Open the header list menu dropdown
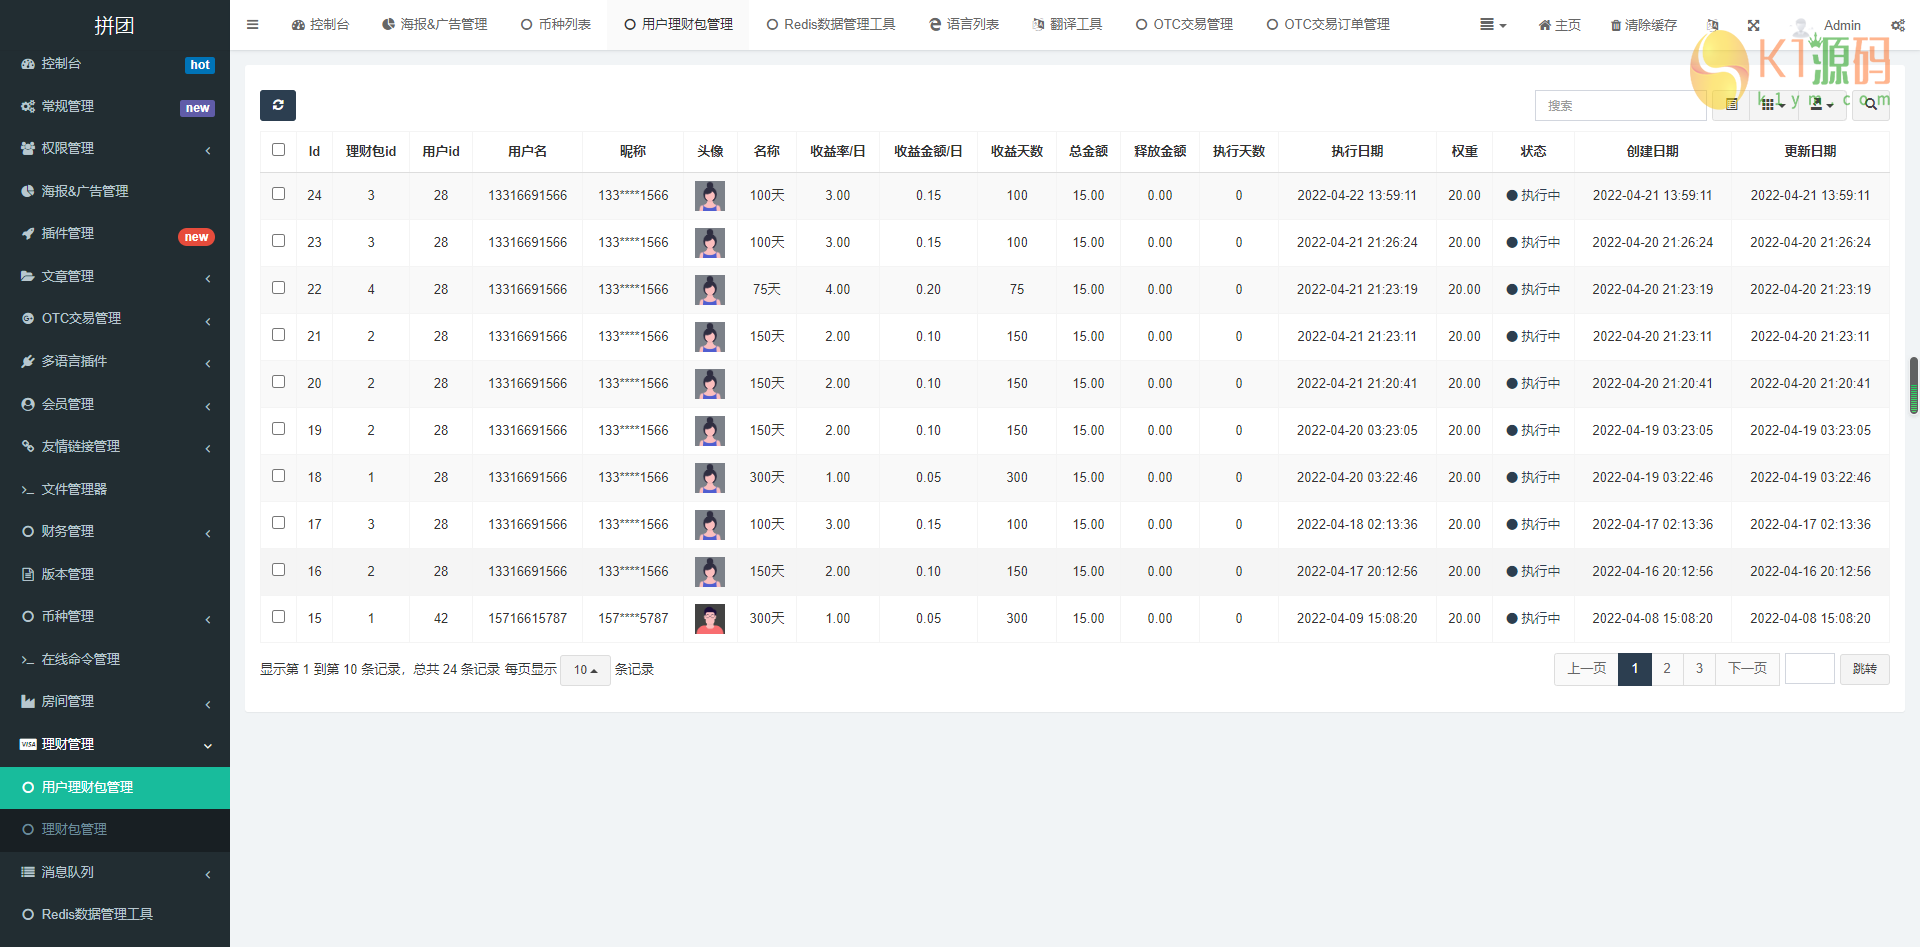 (x=1493, y=25)
